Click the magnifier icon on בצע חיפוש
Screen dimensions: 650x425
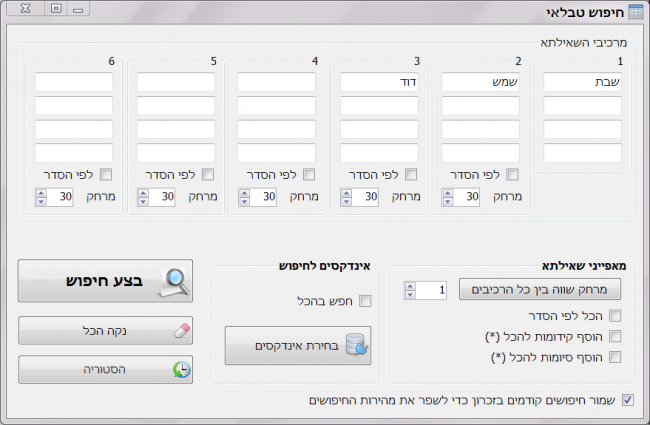click(175, 282)
